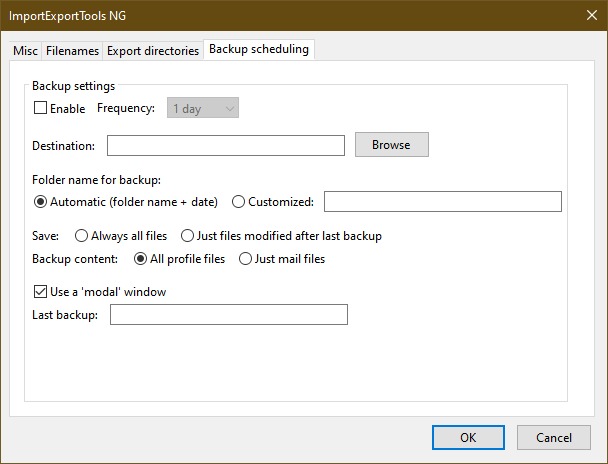608x464 pixels.
Task: Switch to the Filenames tab
Action: pos(72,51)
